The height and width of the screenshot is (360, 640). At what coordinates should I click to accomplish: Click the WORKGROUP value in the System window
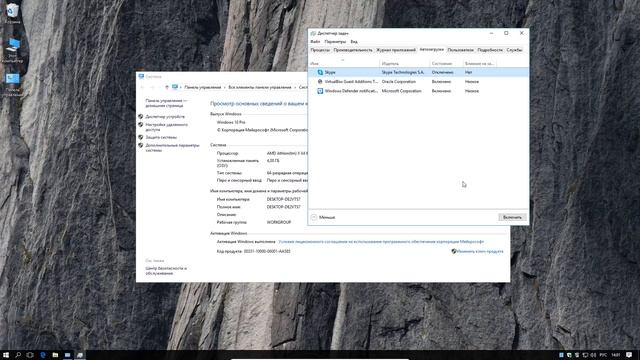(279, 222)
